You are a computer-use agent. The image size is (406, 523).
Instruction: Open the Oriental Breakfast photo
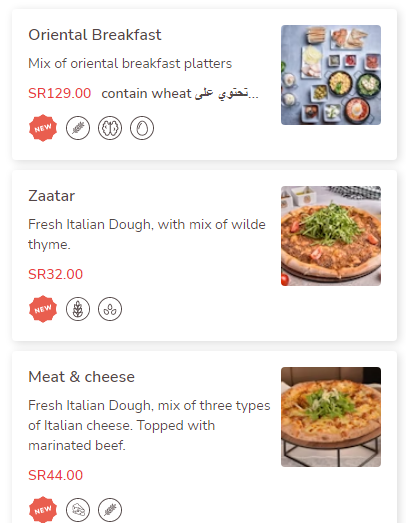pos(331,75)
